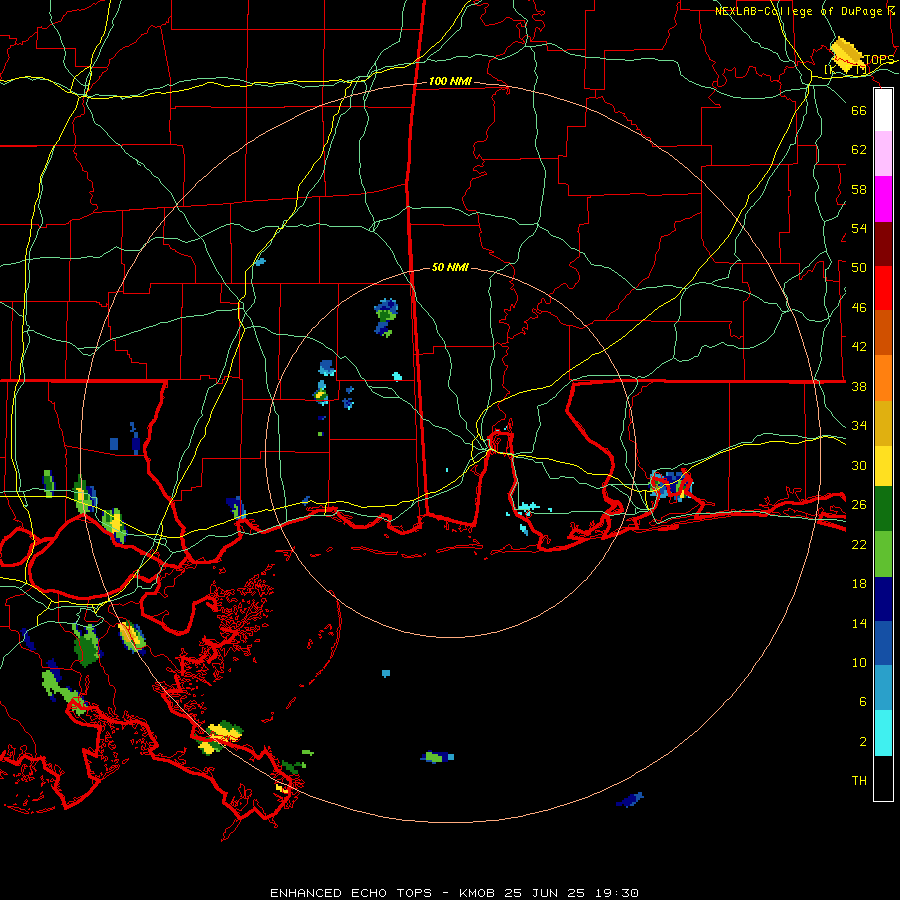
Task: Select the light green legend swatch
Action: click(x=883, y=554)
